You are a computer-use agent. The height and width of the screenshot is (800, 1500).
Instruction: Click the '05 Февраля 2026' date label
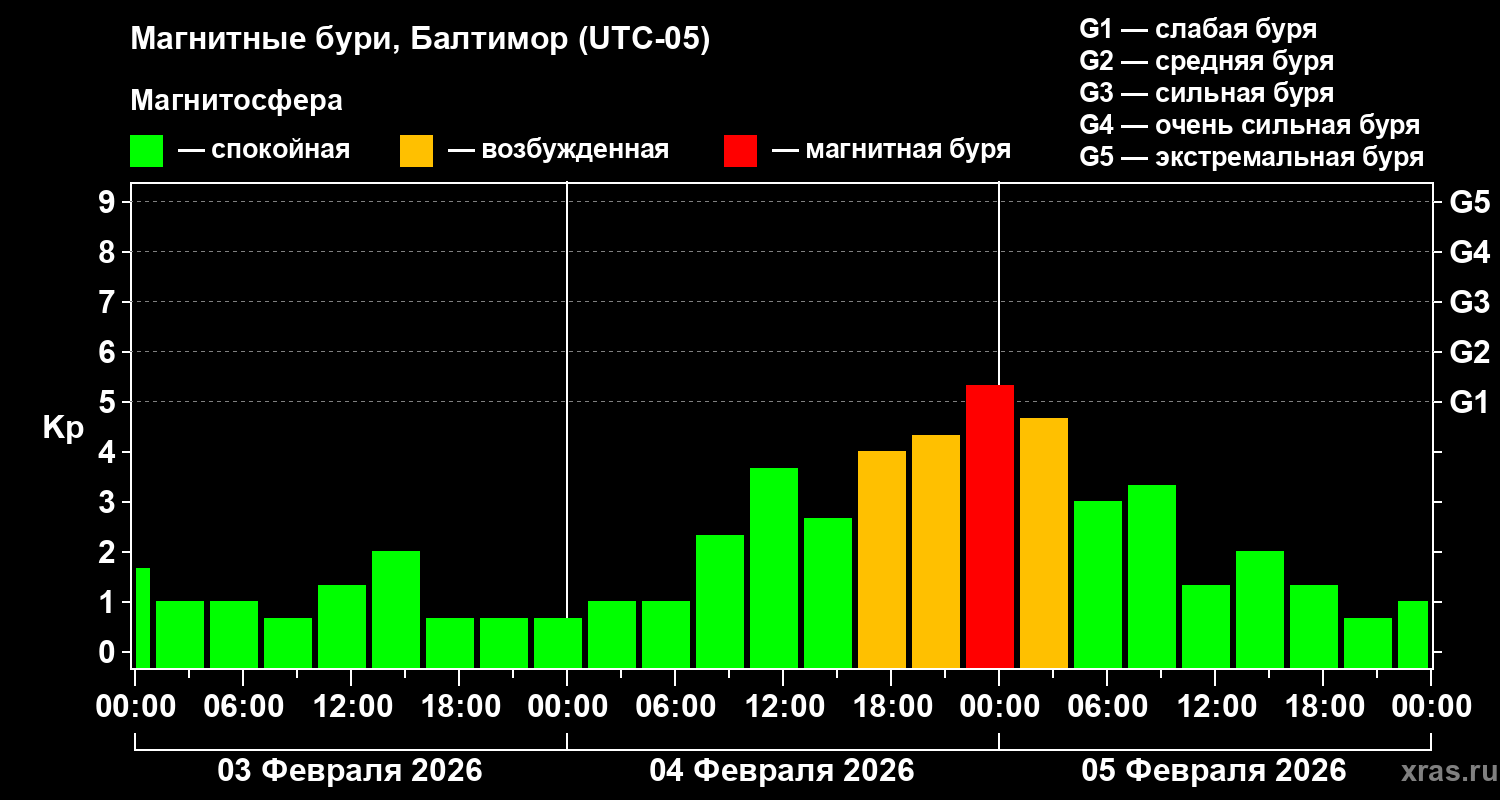[x=1214, y=771]
